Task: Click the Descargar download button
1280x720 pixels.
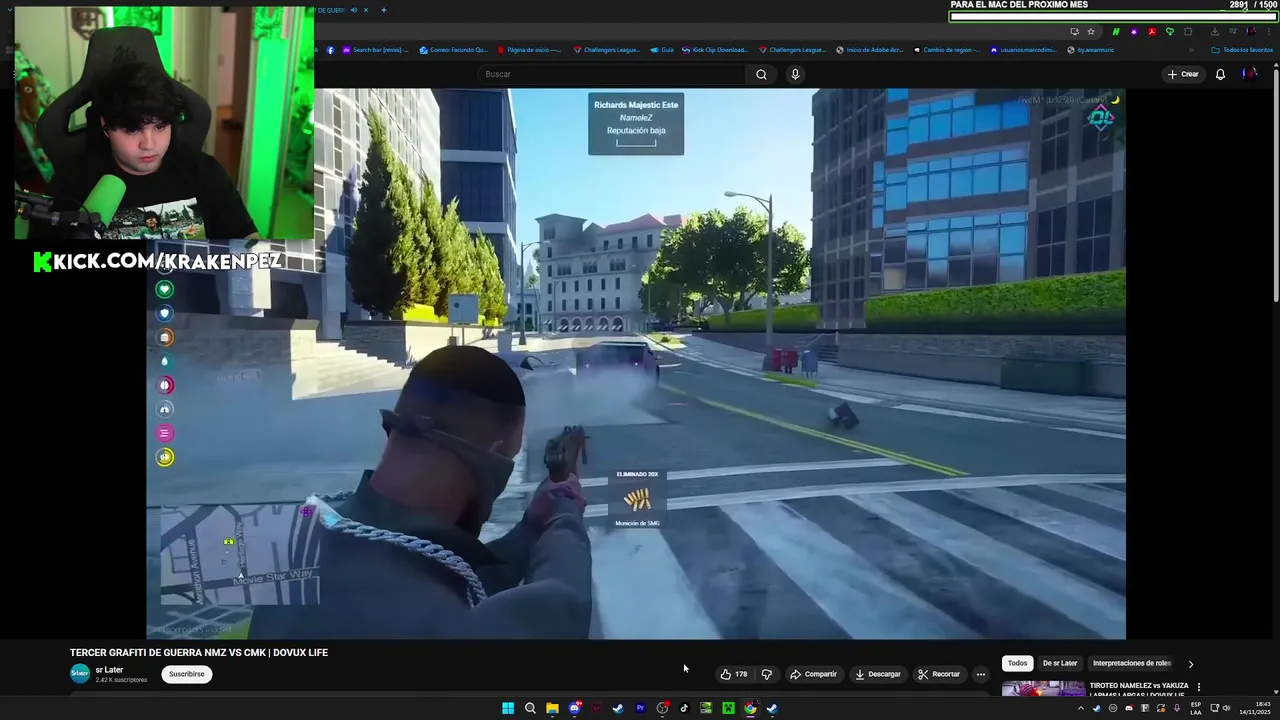Action: click(x=877, y=674)
